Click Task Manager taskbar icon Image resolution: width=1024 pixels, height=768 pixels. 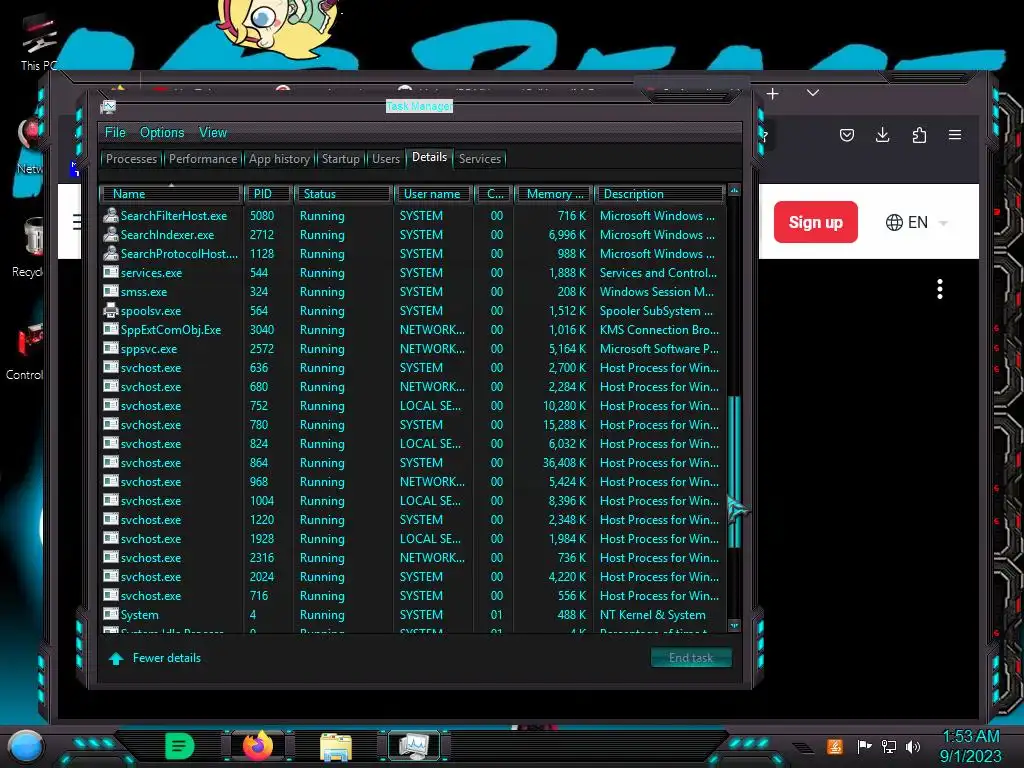tap(414, 745)
